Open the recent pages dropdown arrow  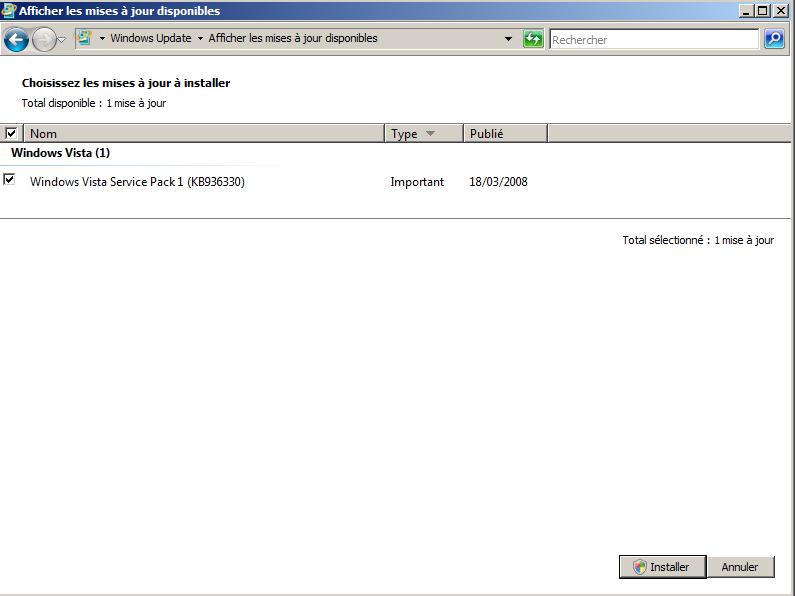[62, 39]
